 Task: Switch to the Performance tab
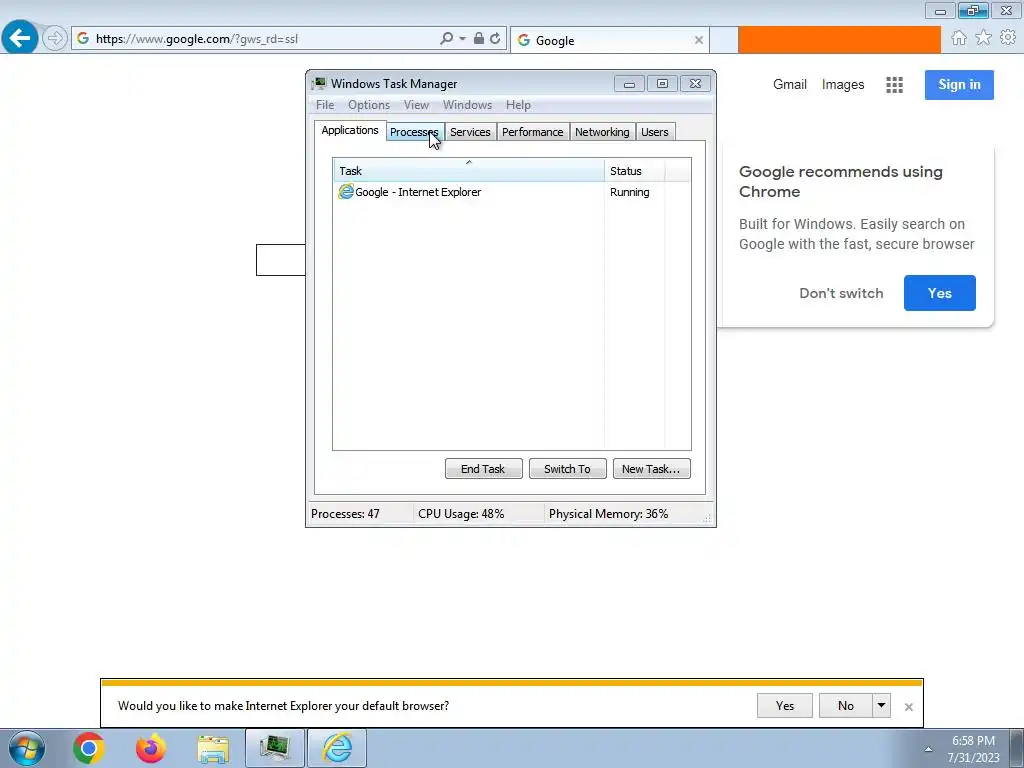[x=532, y=132]
